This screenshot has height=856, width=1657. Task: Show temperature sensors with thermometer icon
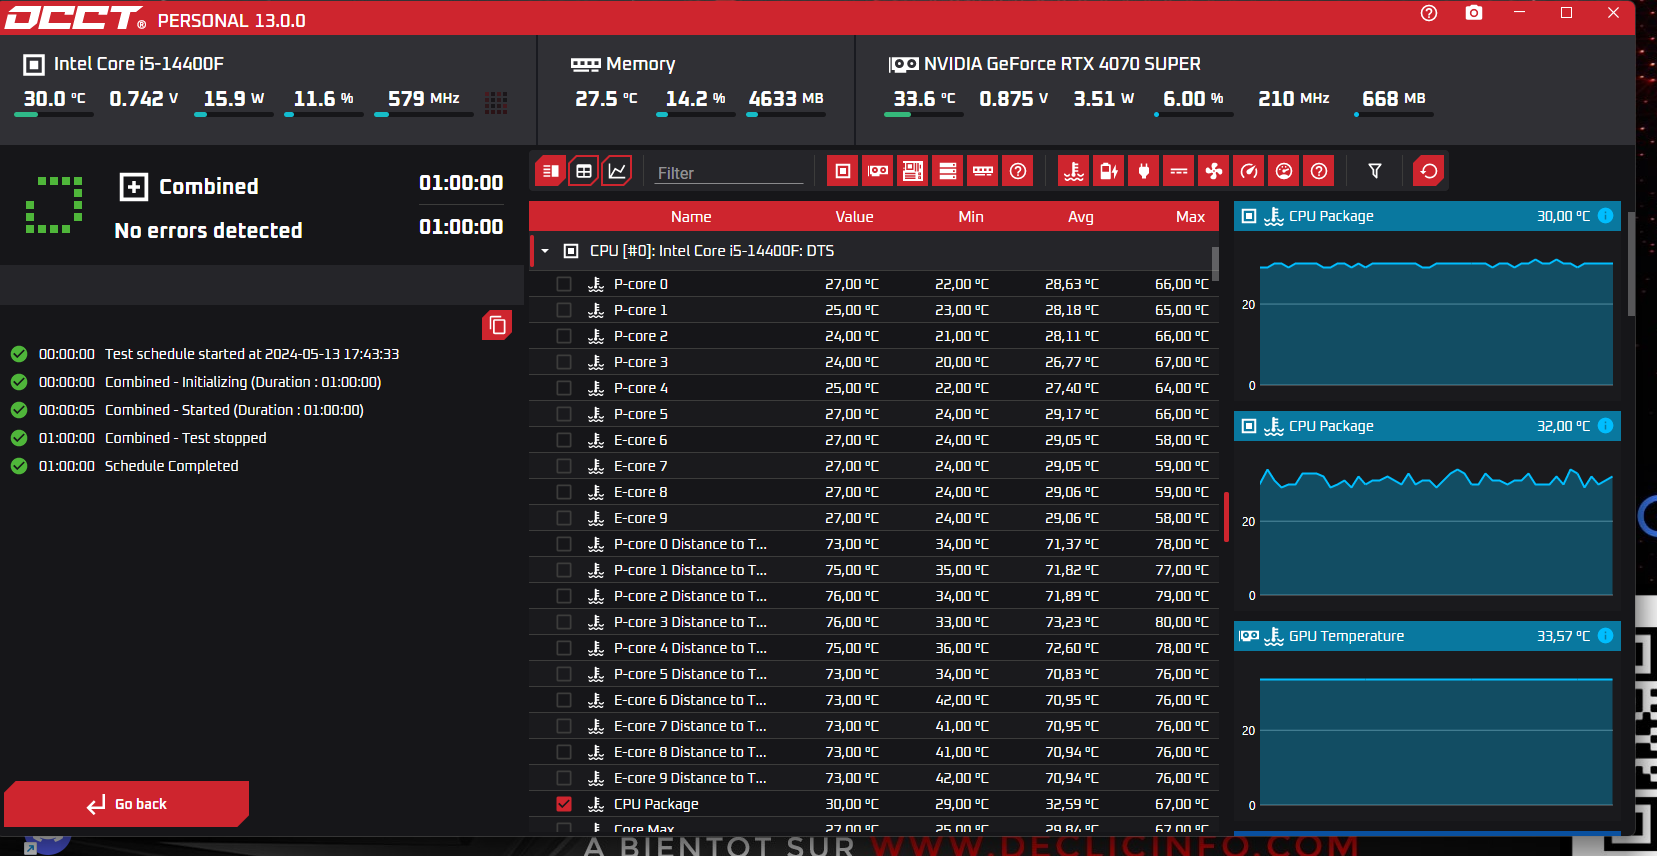click(x=1074, y=171)
